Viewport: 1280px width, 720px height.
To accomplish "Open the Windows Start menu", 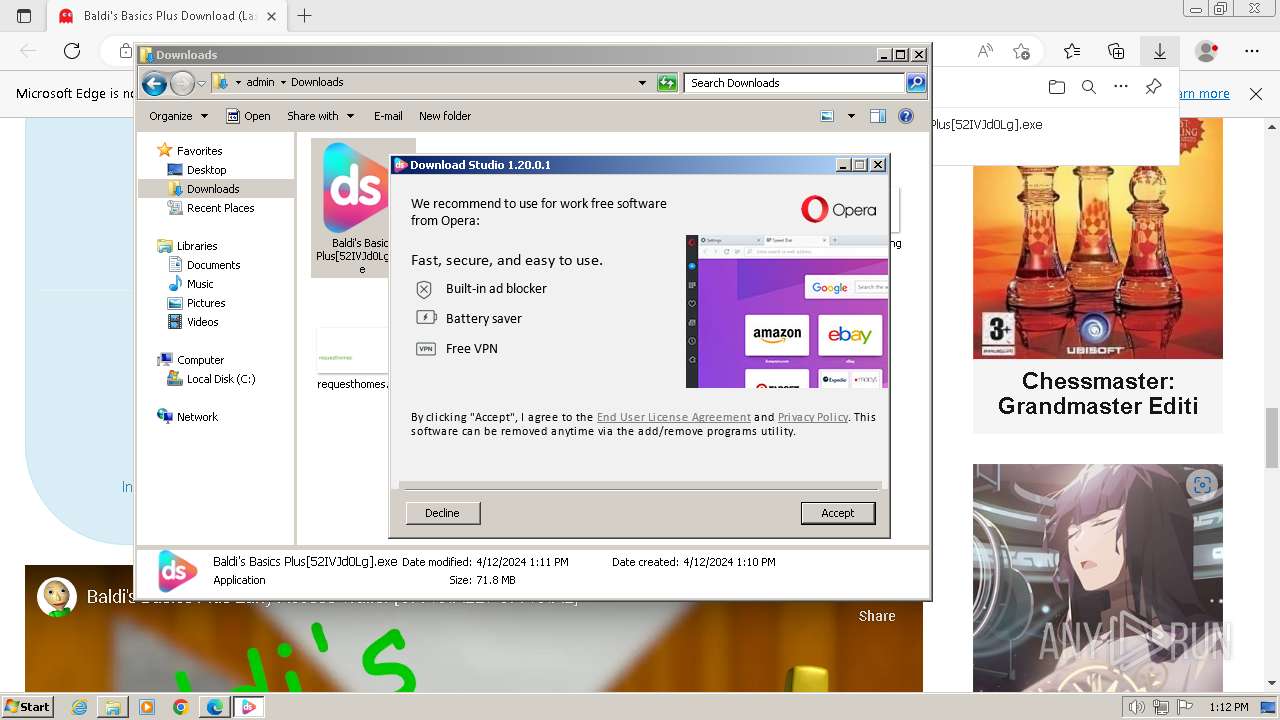I will point(27,707).
